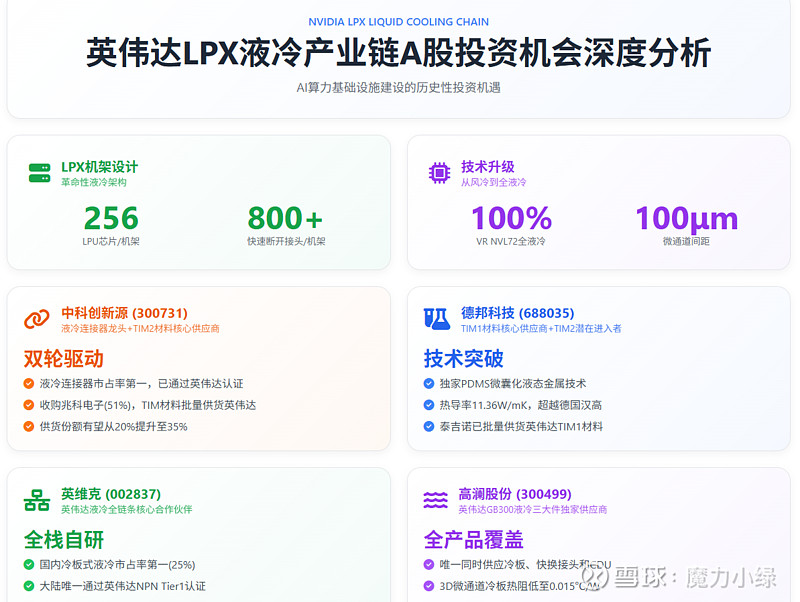Click the purple waves icon for 高澜股份
The width and height of the screenshot is (800, 602).
(x=436, y=500)
